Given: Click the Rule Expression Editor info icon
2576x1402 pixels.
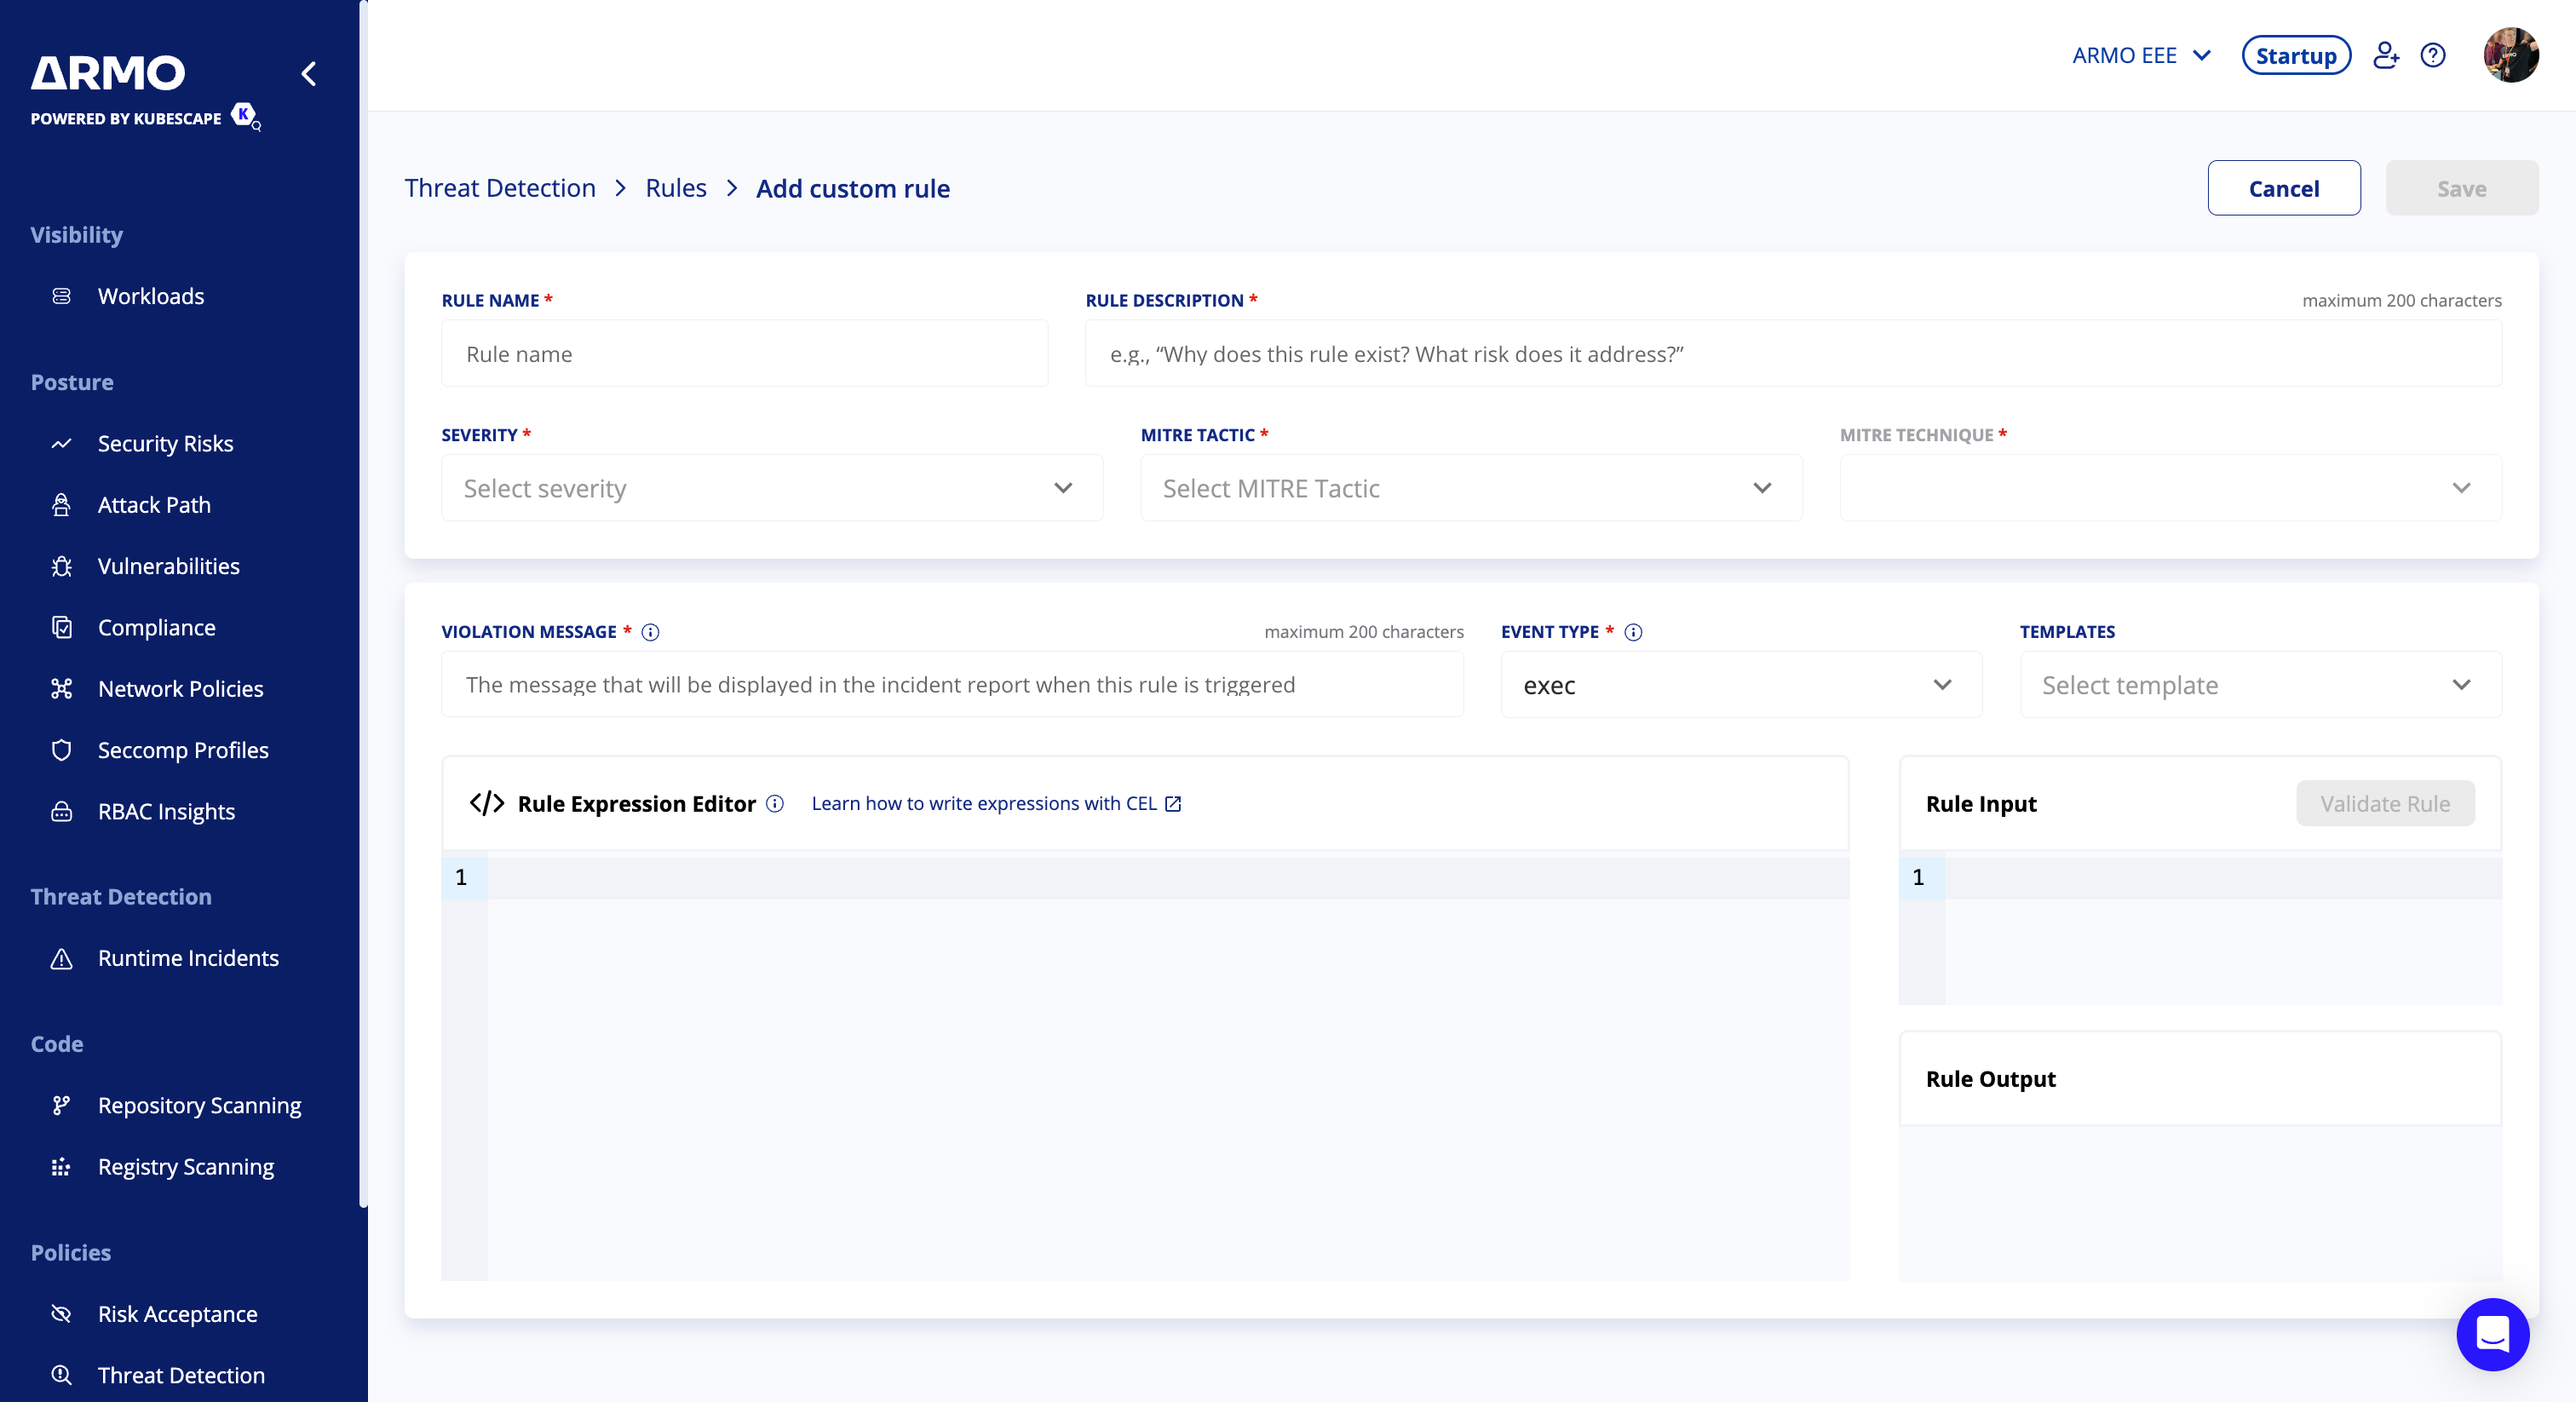Looking at the screenshot, I should coord(775,804).
